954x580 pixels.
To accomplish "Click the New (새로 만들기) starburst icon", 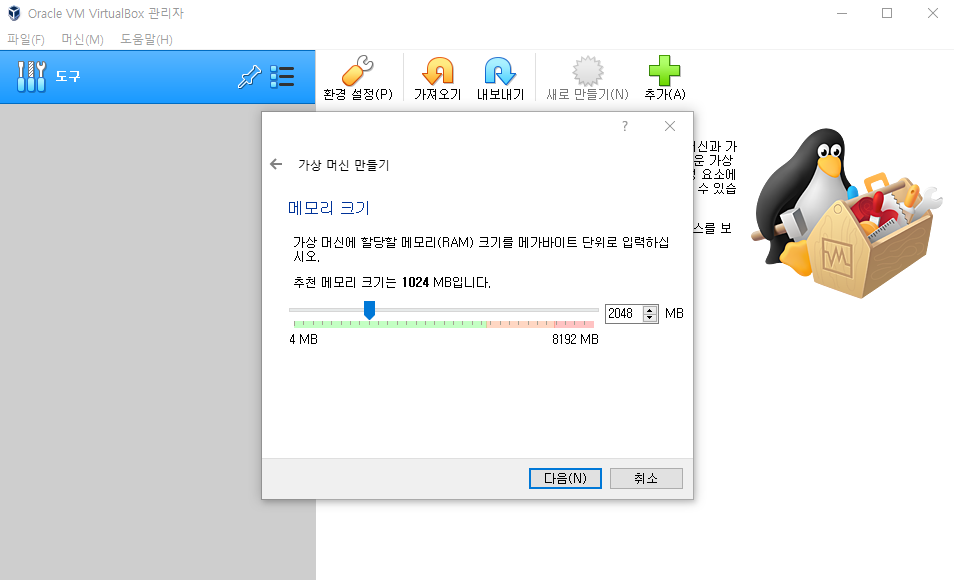I will tap(588, 71).
